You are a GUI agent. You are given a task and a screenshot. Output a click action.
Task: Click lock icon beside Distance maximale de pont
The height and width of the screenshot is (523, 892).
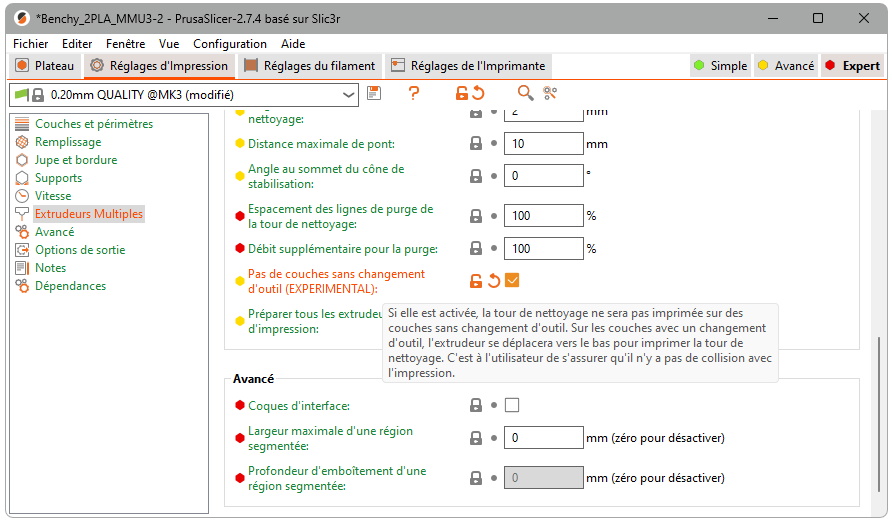477,143
